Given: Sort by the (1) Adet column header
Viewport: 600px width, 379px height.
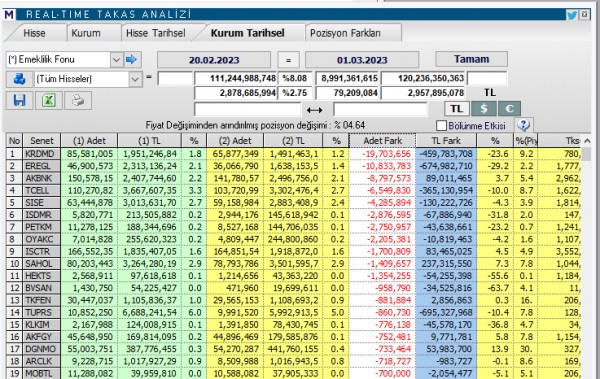Looking at the screenshot, I should click(89, 141).
